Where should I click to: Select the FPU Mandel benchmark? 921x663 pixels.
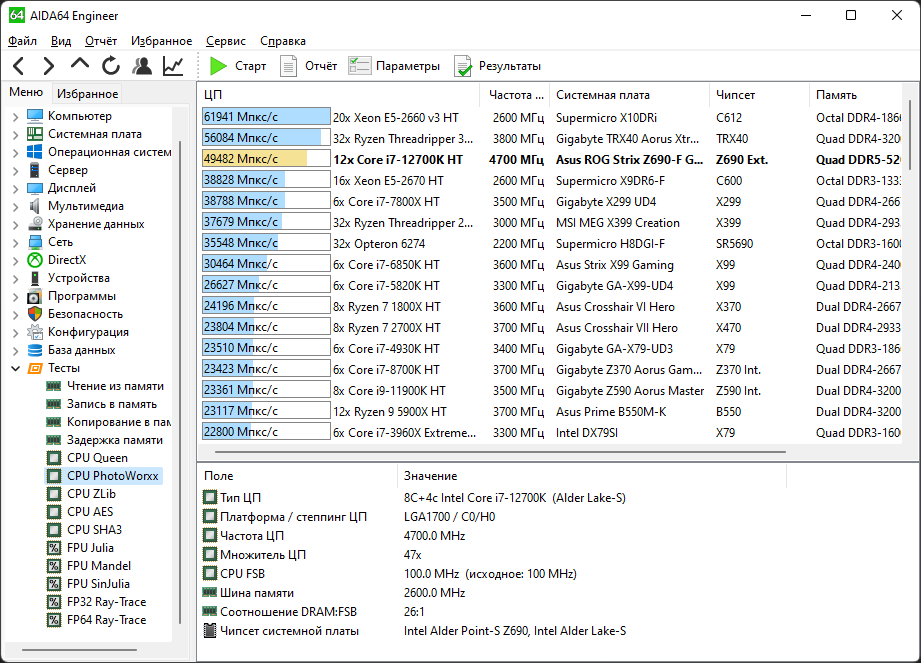point(89,566)
